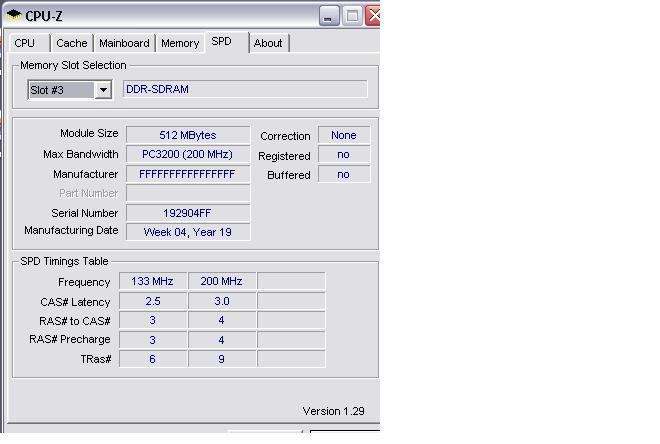Click the 133 MHz frequency cell
The image size is (660, 444).
tap(153, 281)
